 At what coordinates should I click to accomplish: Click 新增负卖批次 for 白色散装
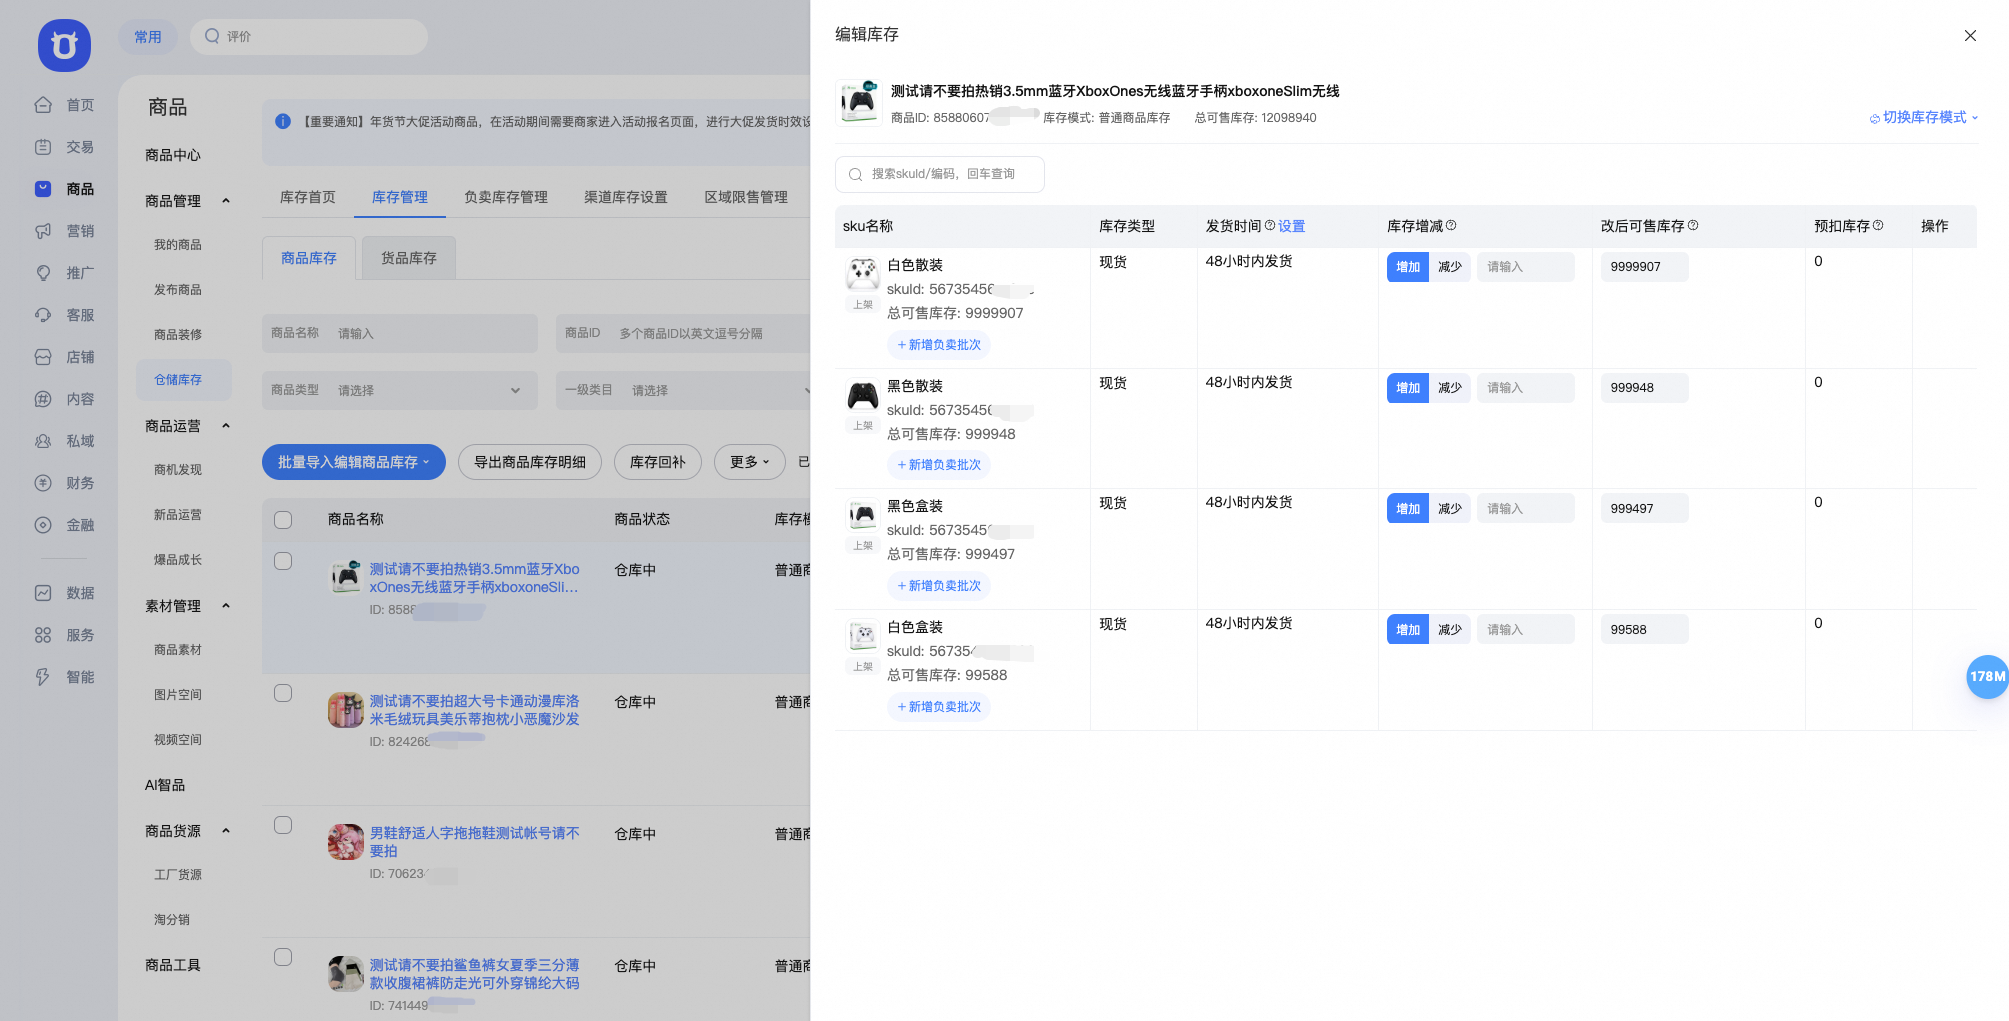pos(939,345)
